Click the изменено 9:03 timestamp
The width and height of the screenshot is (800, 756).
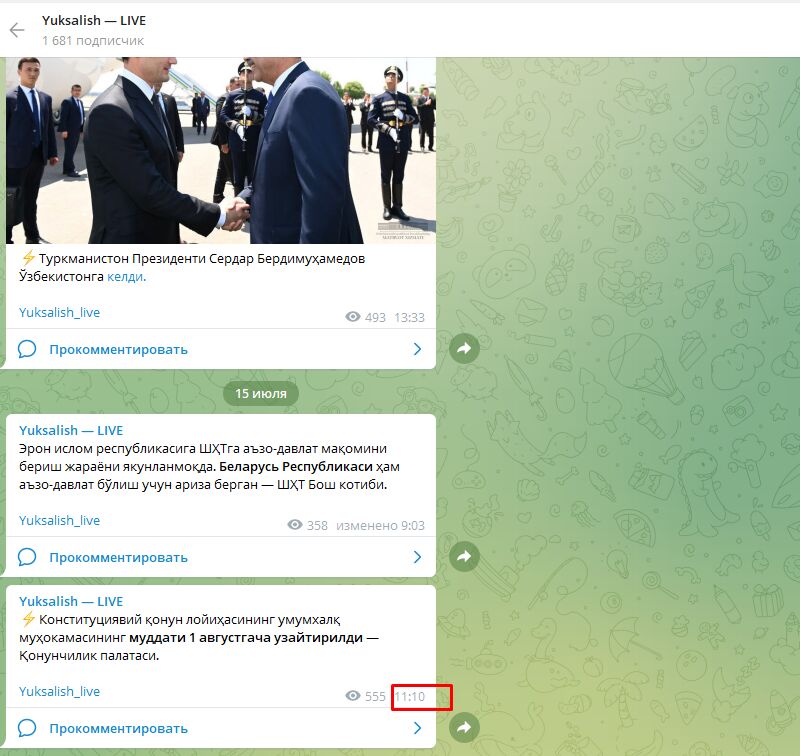380,525
